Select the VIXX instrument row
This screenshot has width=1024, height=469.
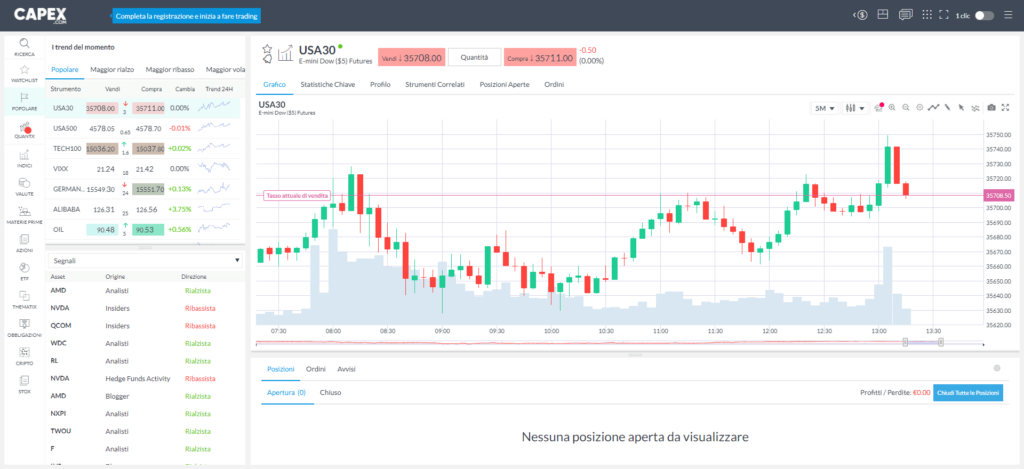click(143, 169)
